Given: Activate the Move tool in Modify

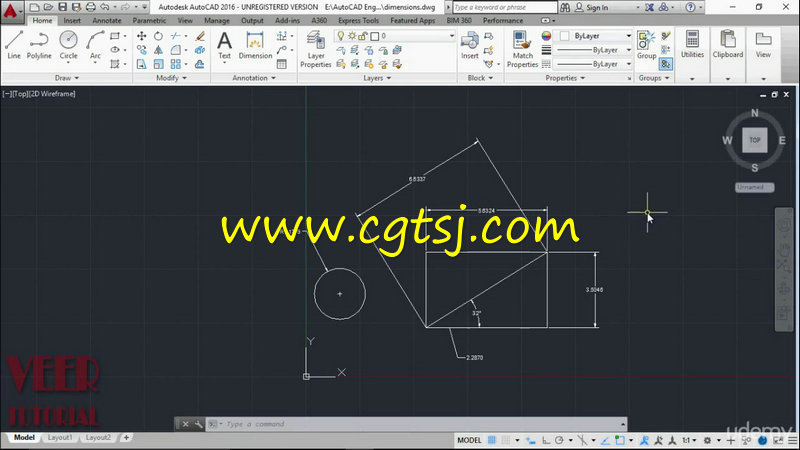Looking at the screenshot, I should tap(141, 36).
